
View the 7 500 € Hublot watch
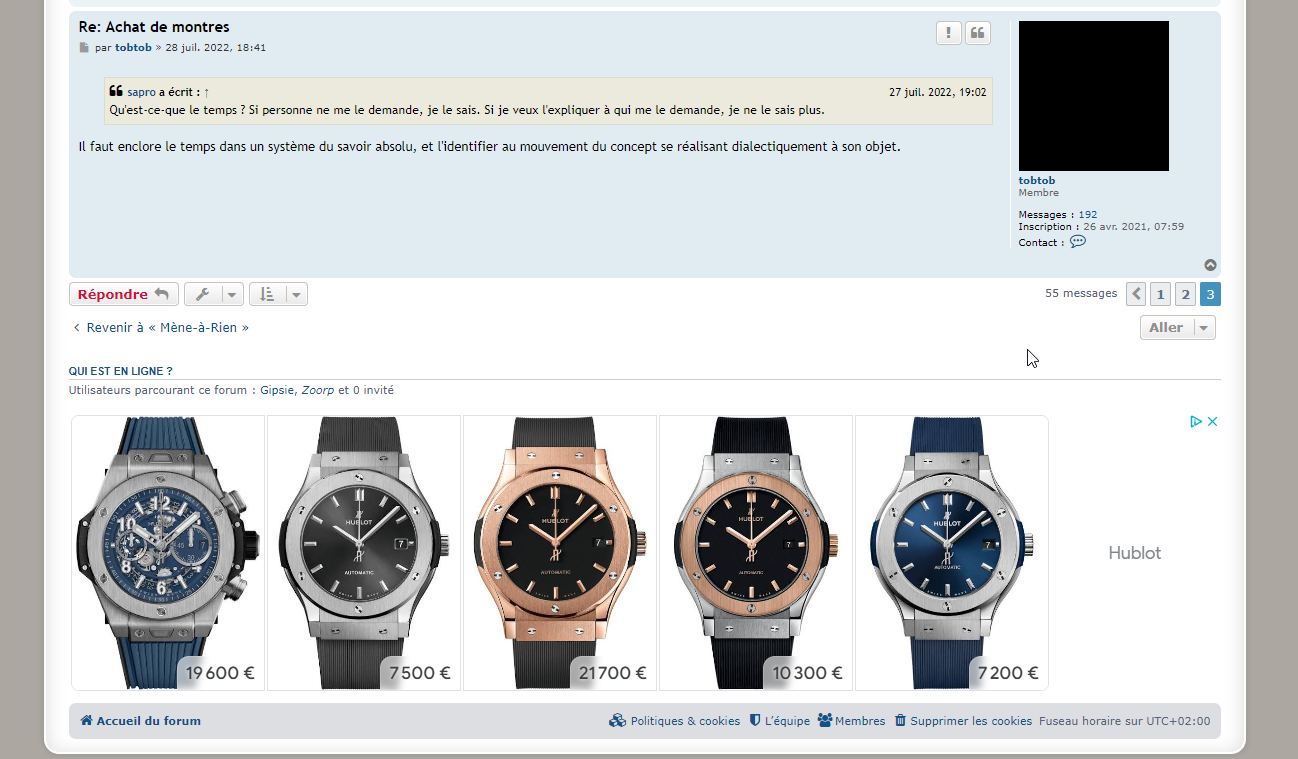(x=364, y=553)
